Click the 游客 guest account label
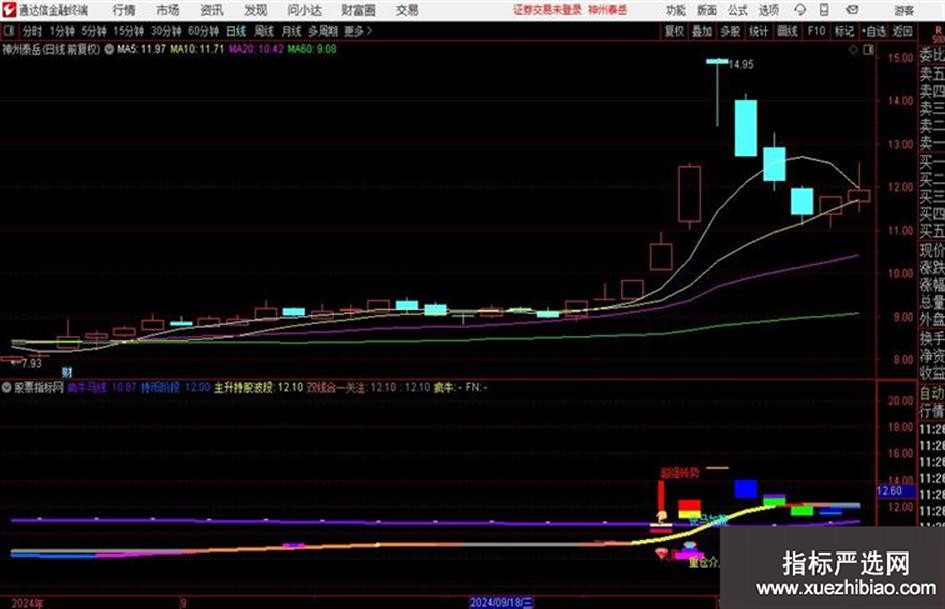 [x=903, y=10]
